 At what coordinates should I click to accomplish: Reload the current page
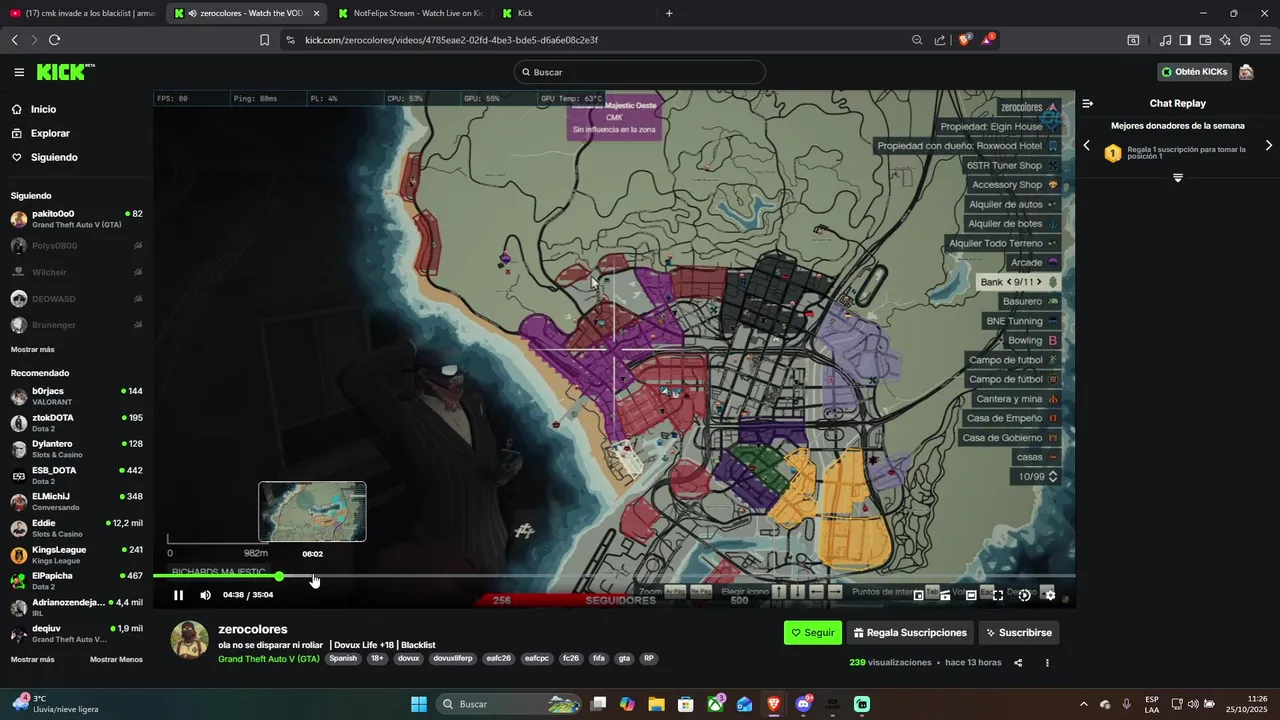54,40
